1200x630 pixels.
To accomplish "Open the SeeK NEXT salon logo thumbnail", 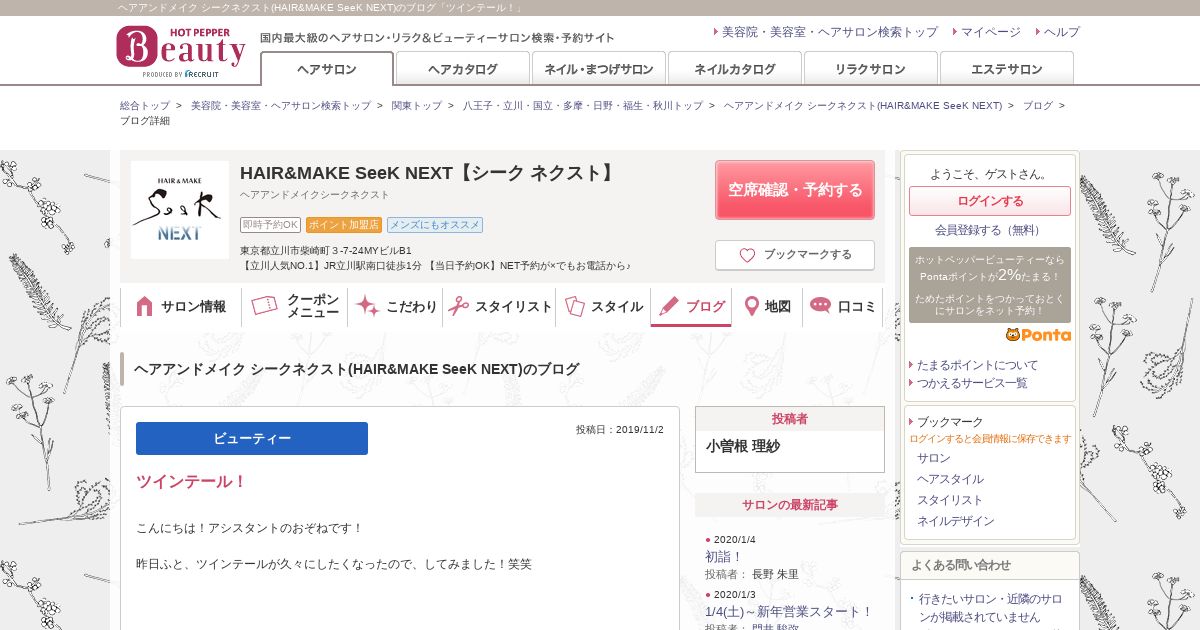I will coord(180,210).
